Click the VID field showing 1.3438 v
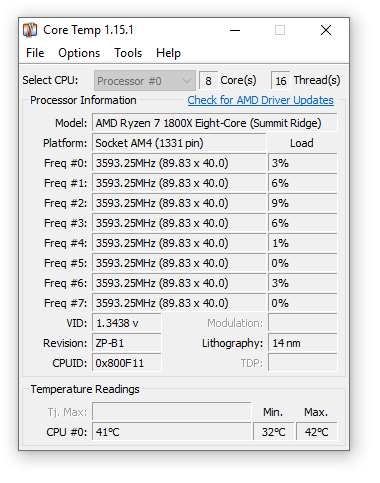380x483 pixels. click(127, 323)
